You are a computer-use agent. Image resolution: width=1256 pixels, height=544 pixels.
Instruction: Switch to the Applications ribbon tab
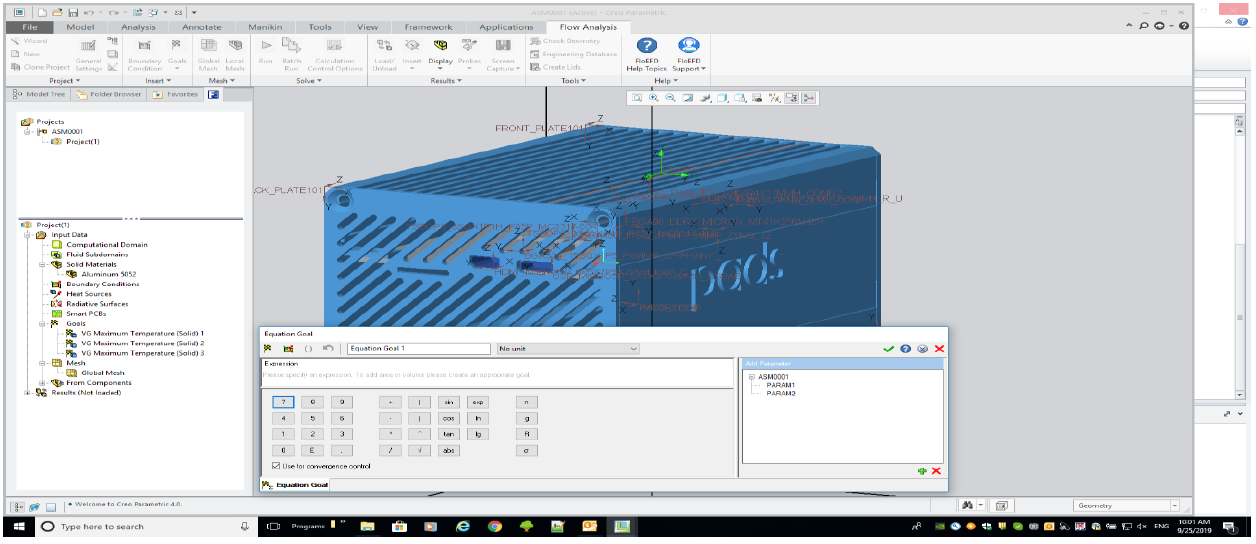pos(506,27)
